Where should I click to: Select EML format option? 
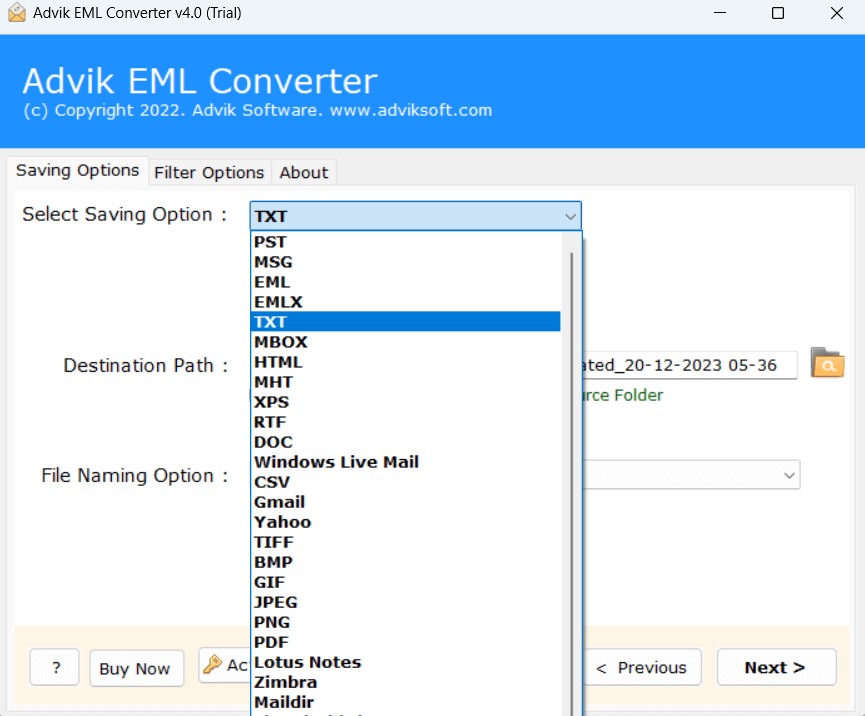click(405, 282)
